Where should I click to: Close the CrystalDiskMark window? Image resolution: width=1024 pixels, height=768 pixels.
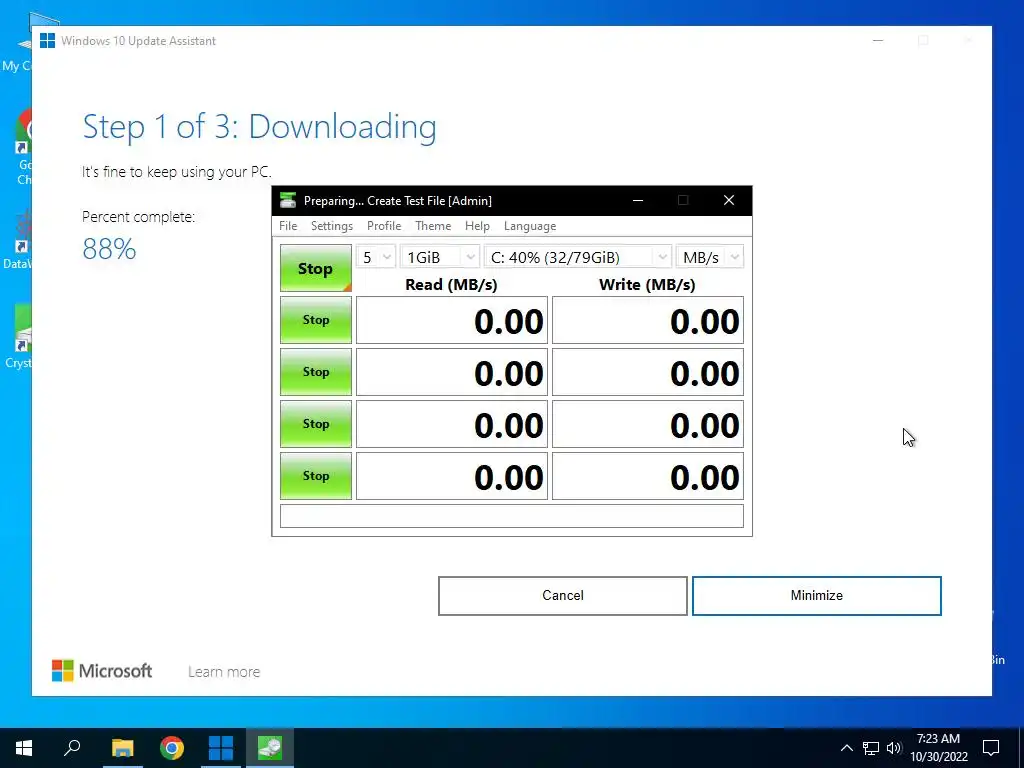click(729, 200)
